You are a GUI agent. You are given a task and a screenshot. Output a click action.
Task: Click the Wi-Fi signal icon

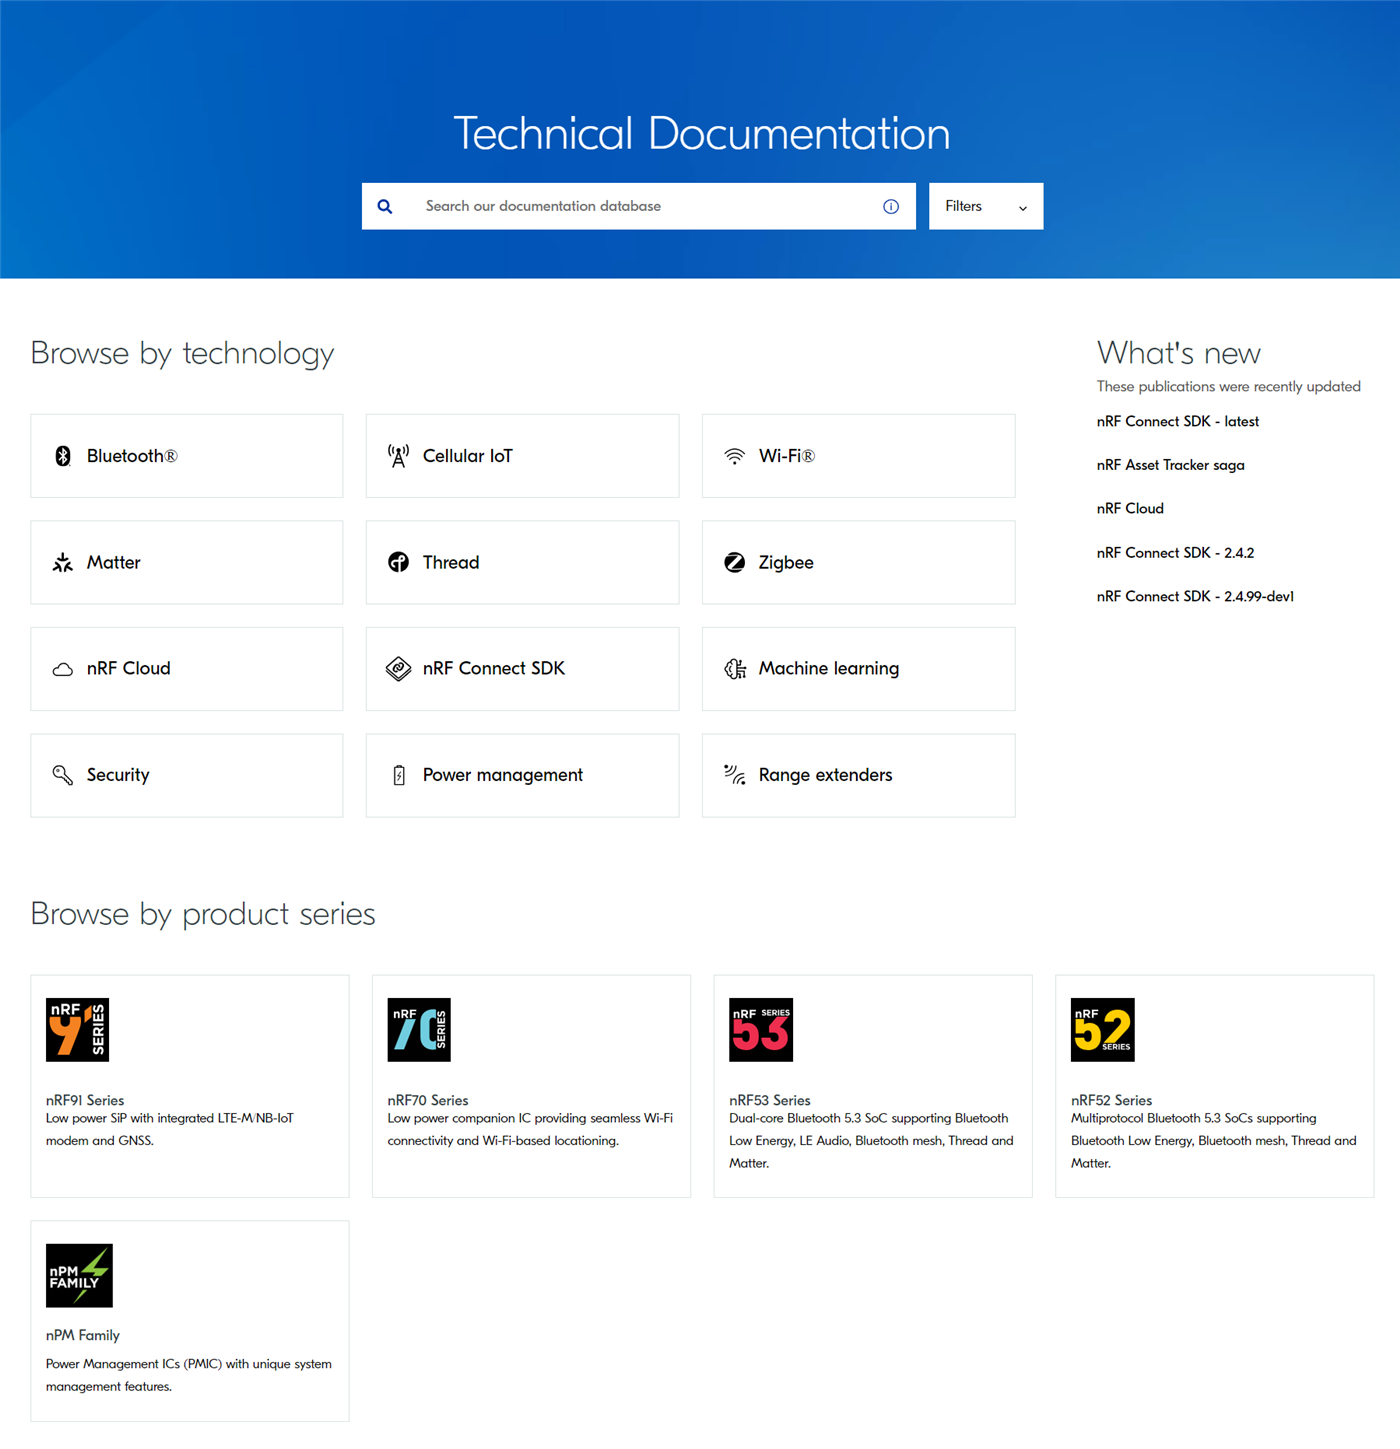point(734,456)
